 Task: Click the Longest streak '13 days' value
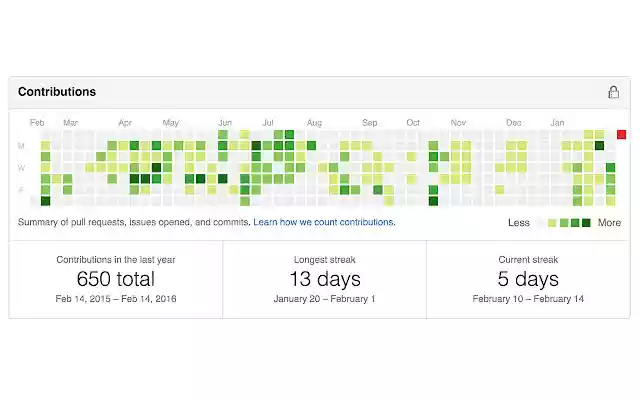click(324, 279)
